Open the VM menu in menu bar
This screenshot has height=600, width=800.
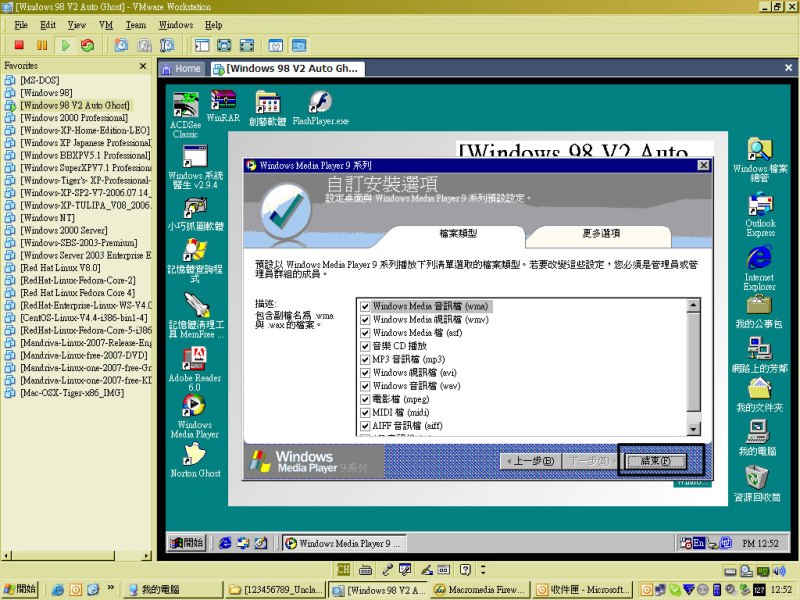click(x=106, y=25)
